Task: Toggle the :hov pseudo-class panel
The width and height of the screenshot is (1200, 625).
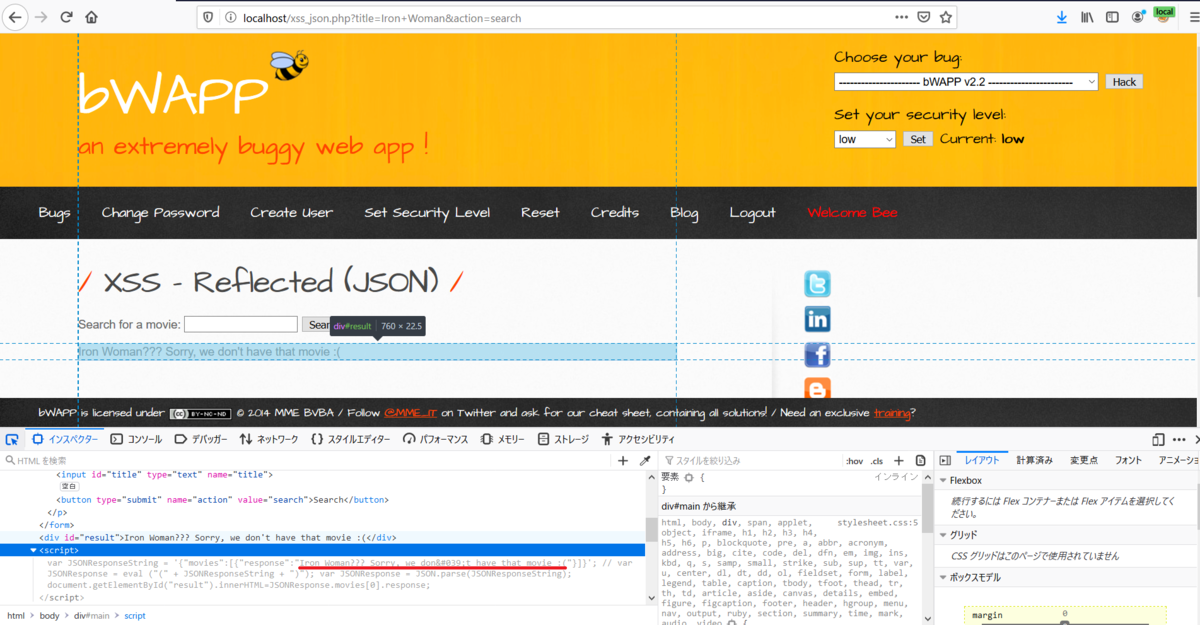Action: 854,461
